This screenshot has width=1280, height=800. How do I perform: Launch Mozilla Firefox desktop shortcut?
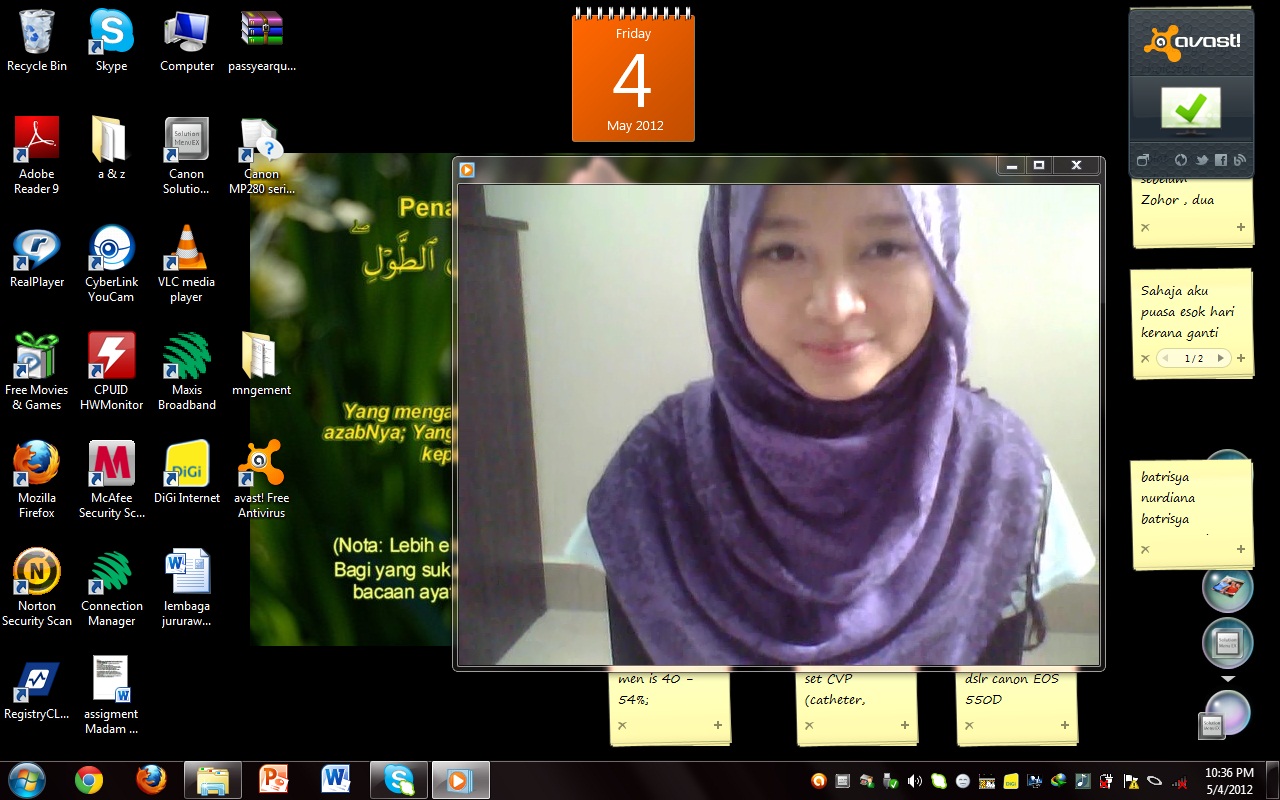pyautogui.click(x=37, y=479)
